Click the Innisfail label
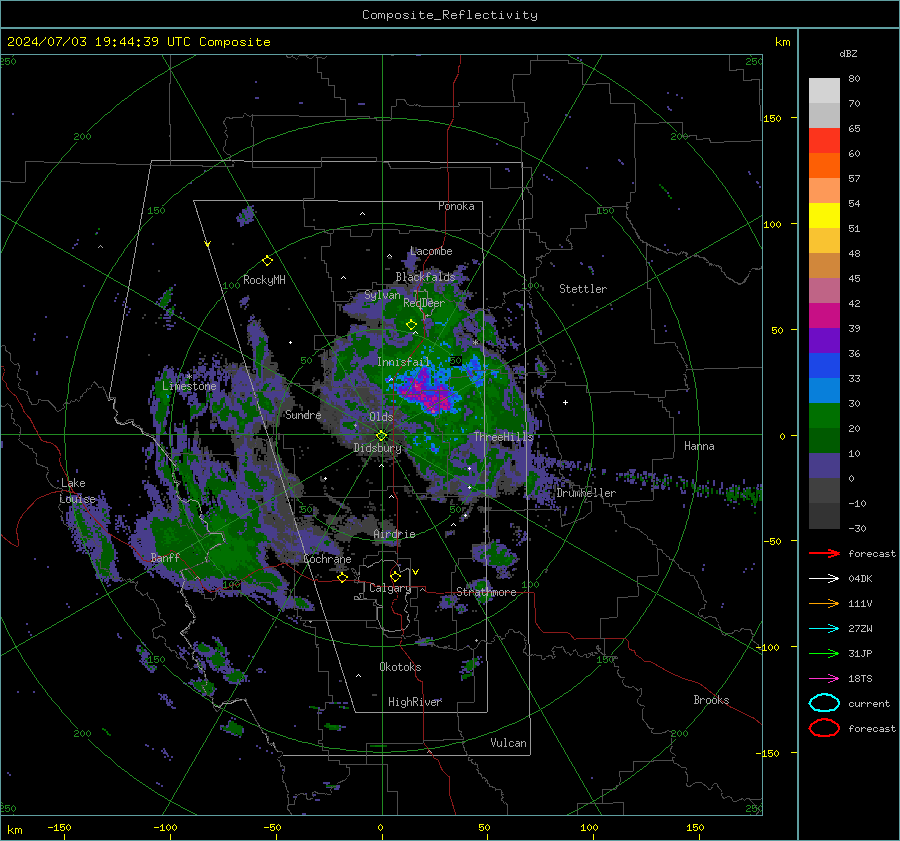This screenshot has width=900, height=841. (403, 362)
